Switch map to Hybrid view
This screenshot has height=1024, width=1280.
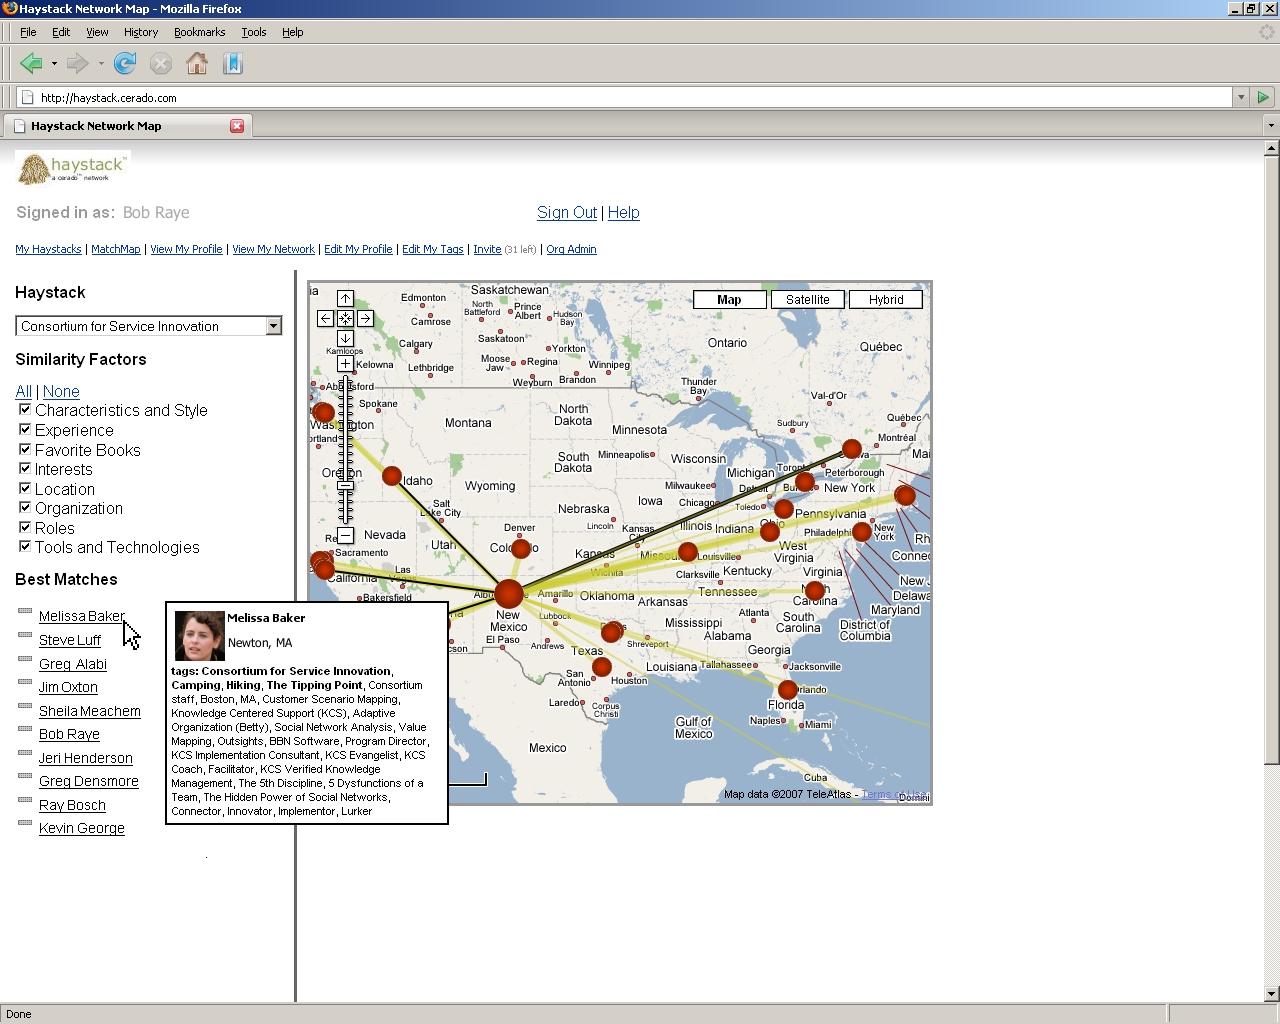[x=886, y=300]
